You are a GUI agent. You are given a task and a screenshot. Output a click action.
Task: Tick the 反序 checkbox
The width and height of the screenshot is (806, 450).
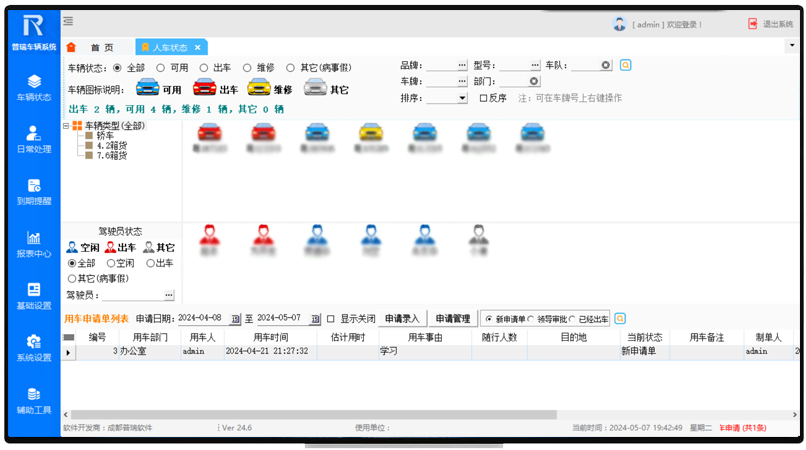point(483,98)
